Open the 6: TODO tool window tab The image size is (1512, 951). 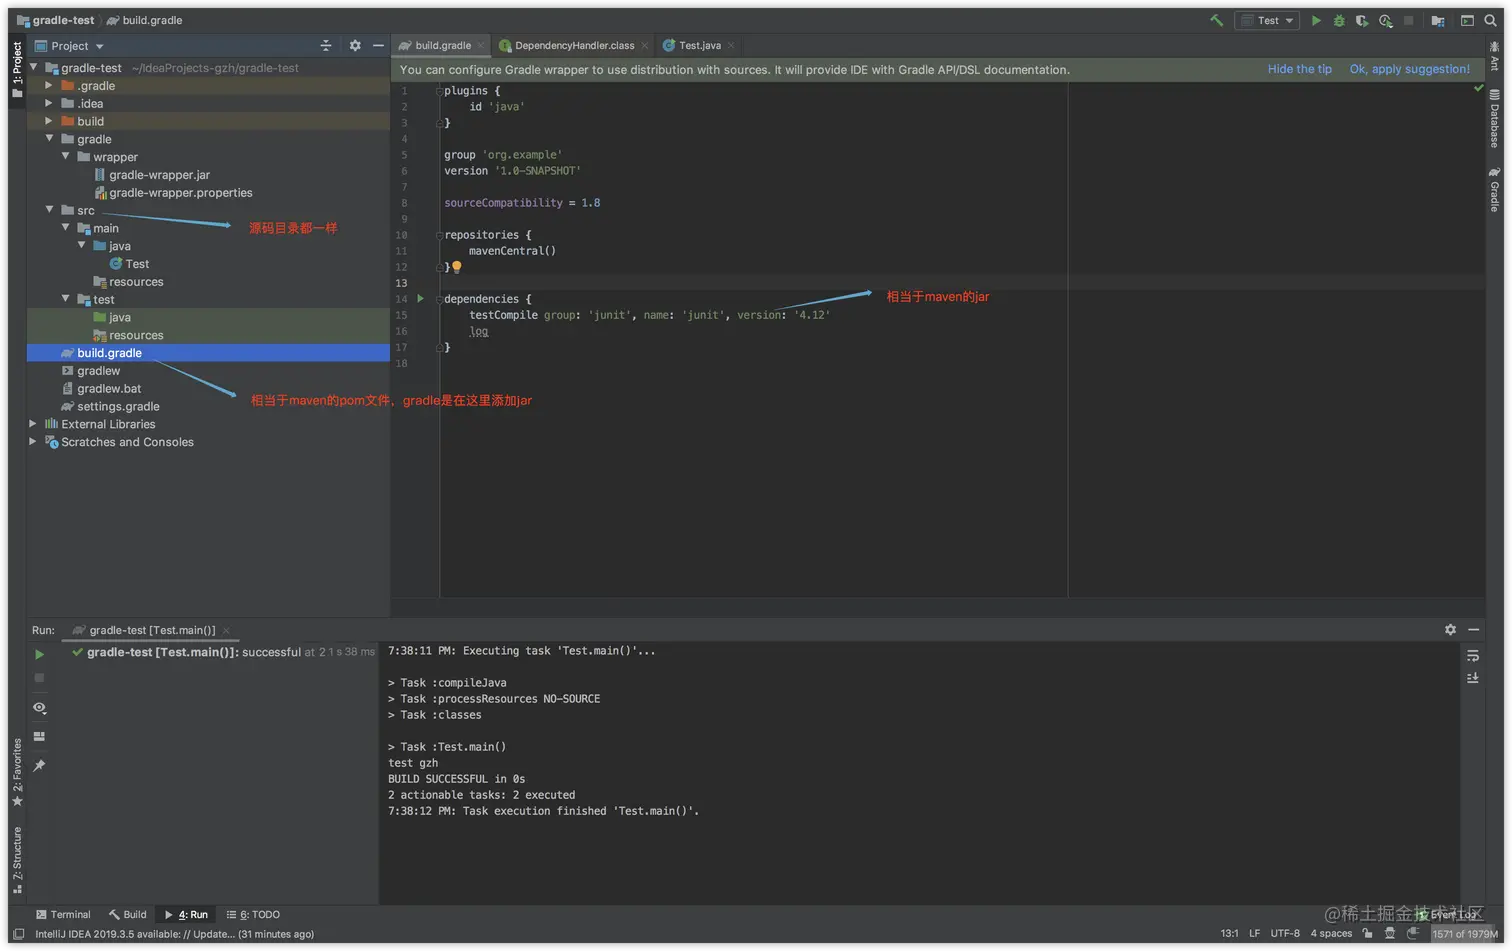[254, 914]
